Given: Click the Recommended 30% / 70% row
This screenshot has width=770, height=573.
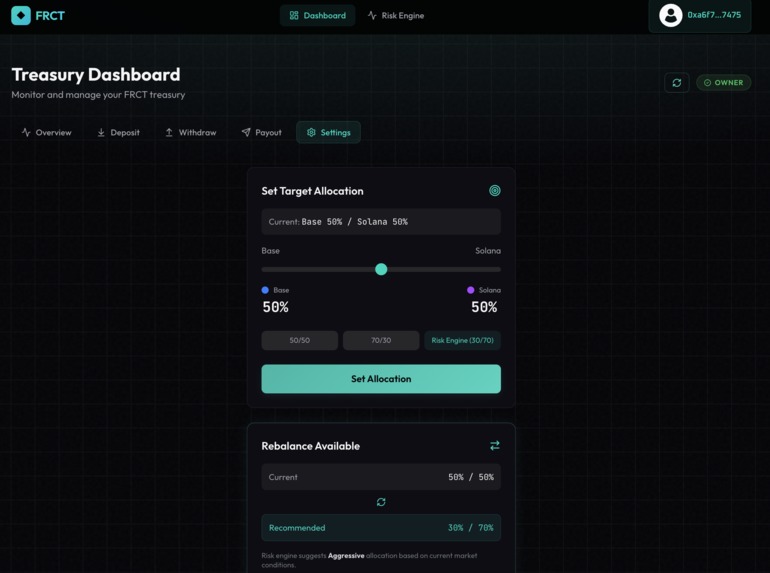Looking at the screenshot, I should 381,528.
